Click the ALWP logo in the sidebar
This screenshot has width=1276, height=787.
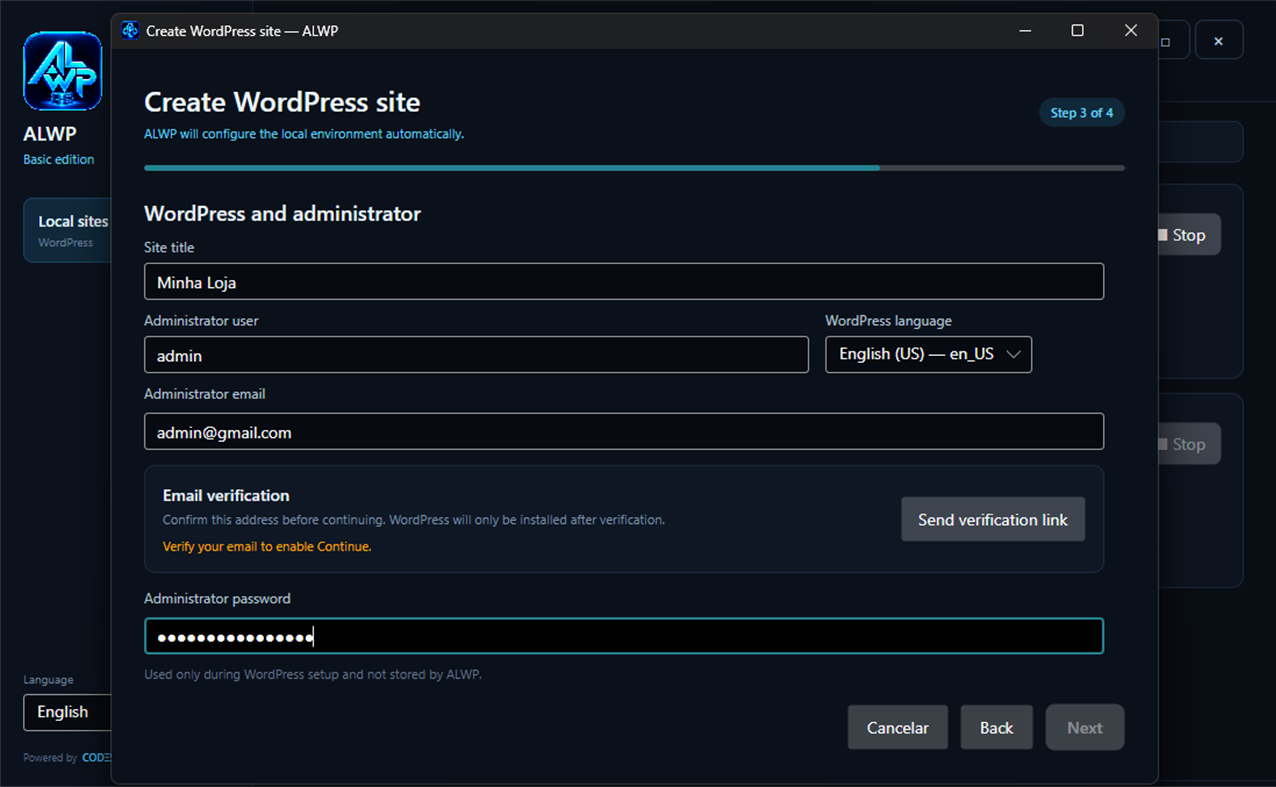(63, 71)
